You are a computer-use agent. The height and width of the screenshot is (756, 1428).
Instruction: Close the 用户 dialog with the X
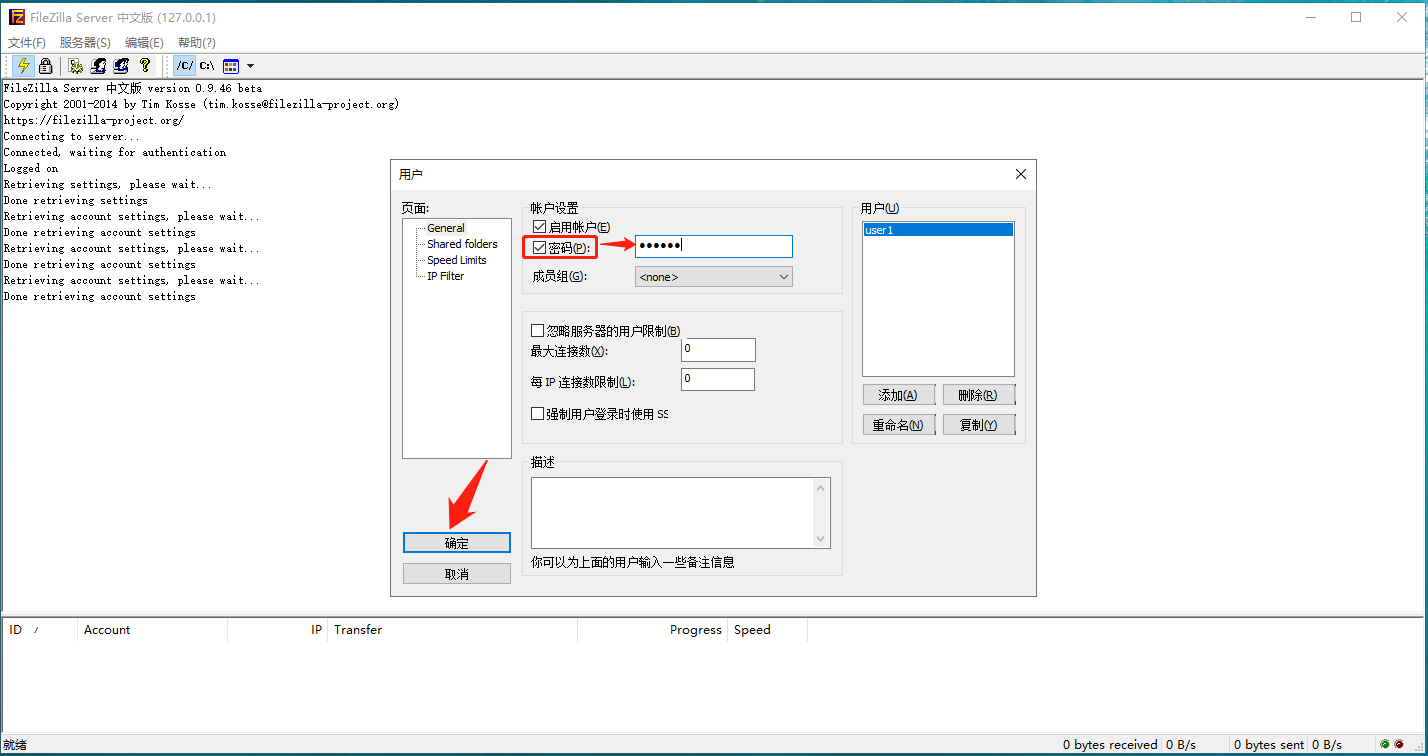1021,174
